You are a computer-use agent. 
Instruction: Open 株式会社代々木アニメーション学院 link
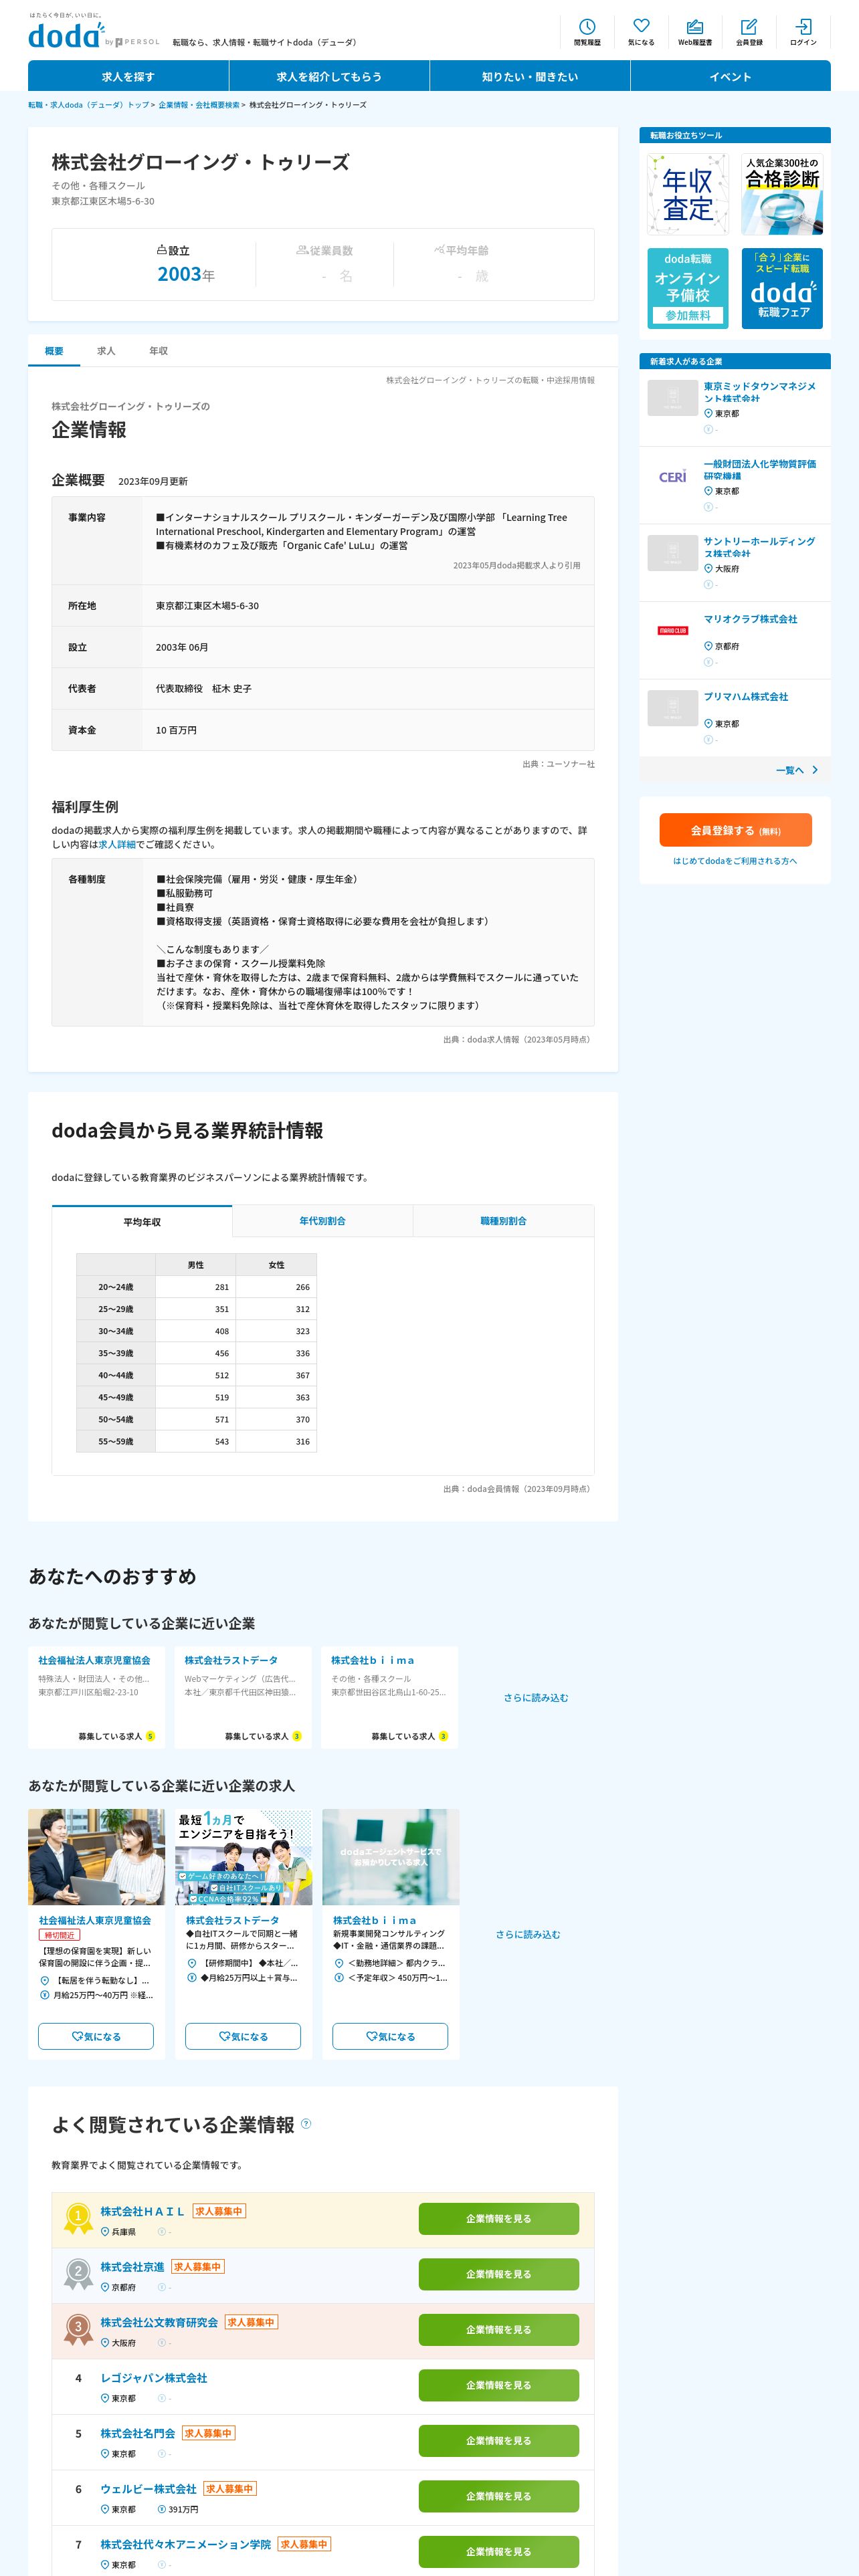click(186, 2544)
